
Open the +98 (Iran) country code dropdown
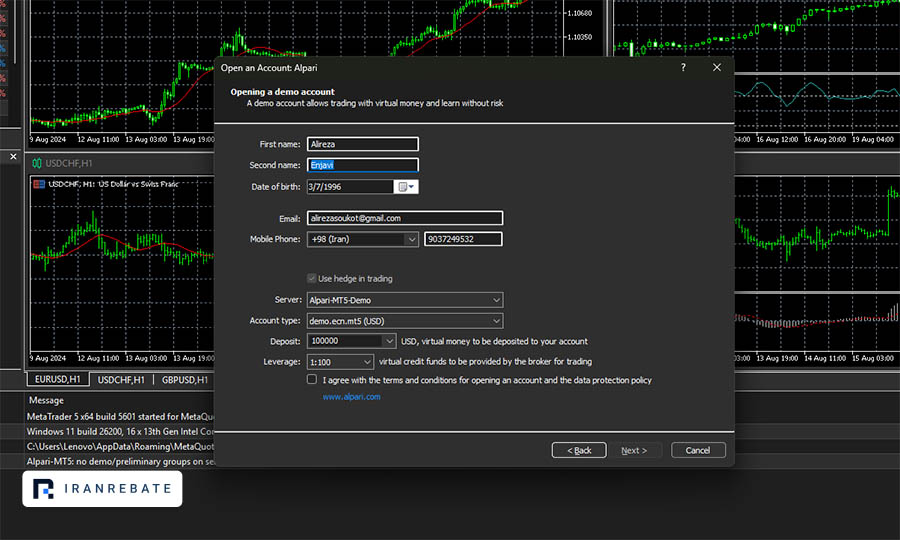[363, 239]
